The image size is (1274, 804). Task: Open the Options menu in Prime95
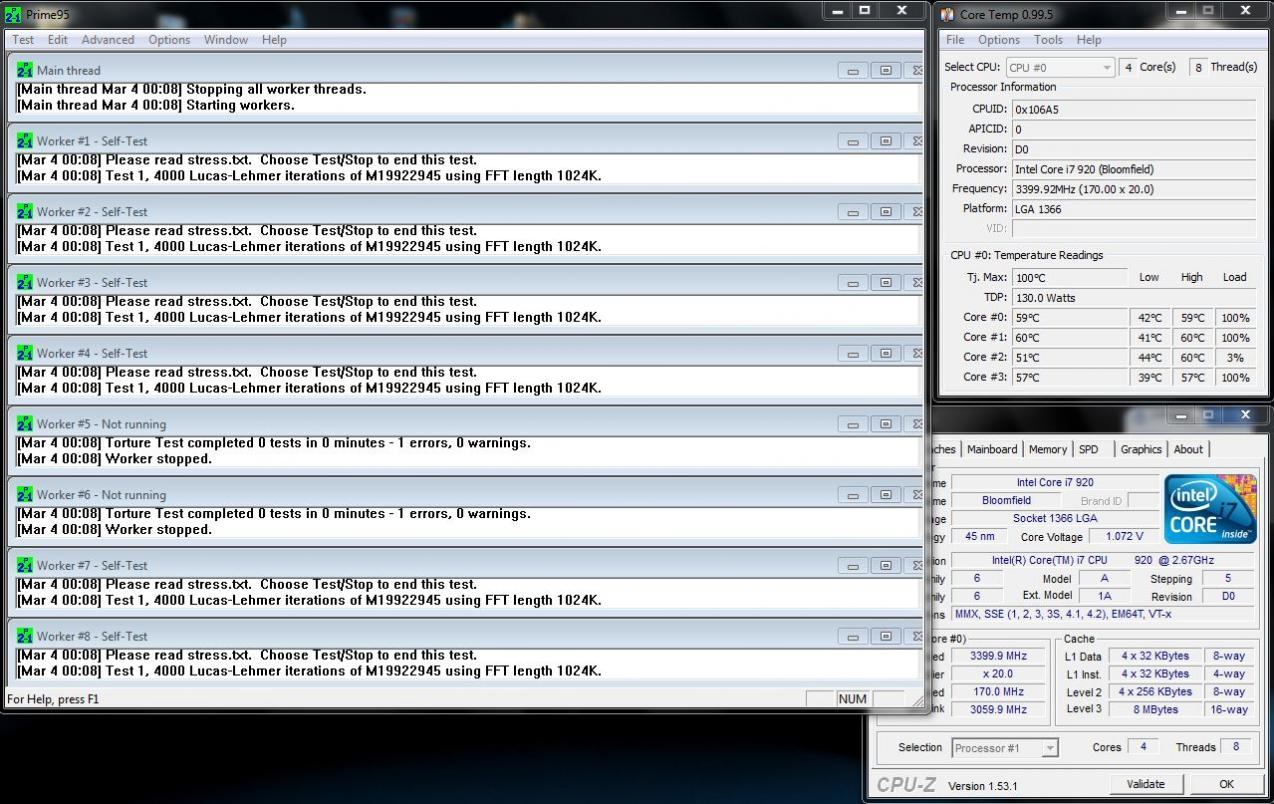click(169, 40)
